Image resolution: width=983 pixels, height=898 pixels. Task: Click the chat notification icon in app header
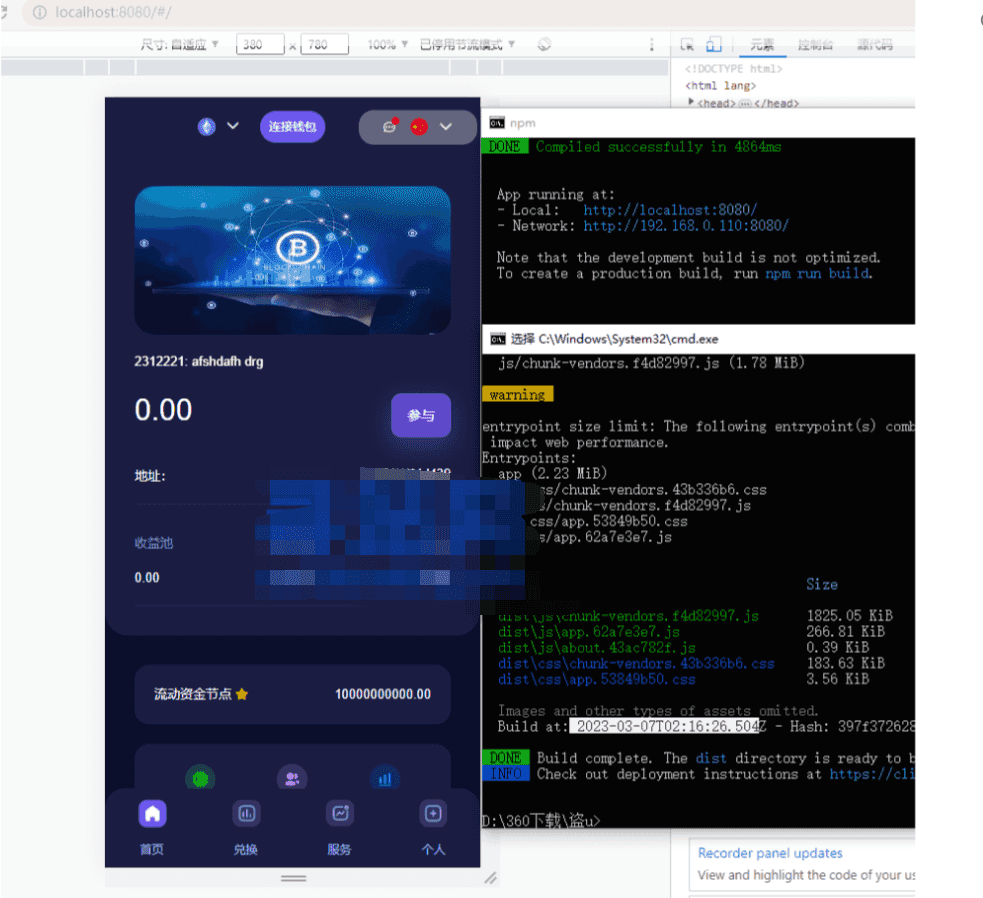pos(390,126)
